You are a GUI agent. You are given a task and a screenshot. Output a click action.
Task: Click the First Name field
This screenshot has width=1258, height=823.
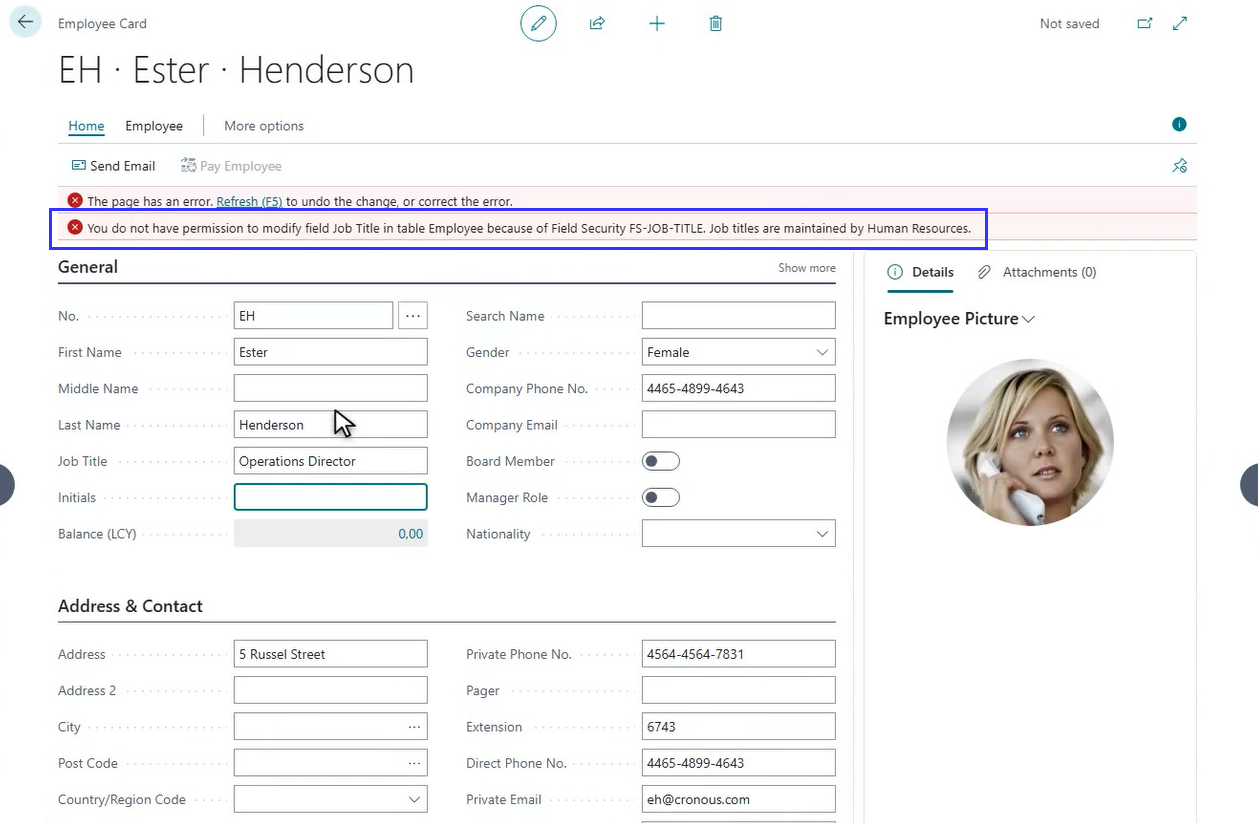click(330, 352)
